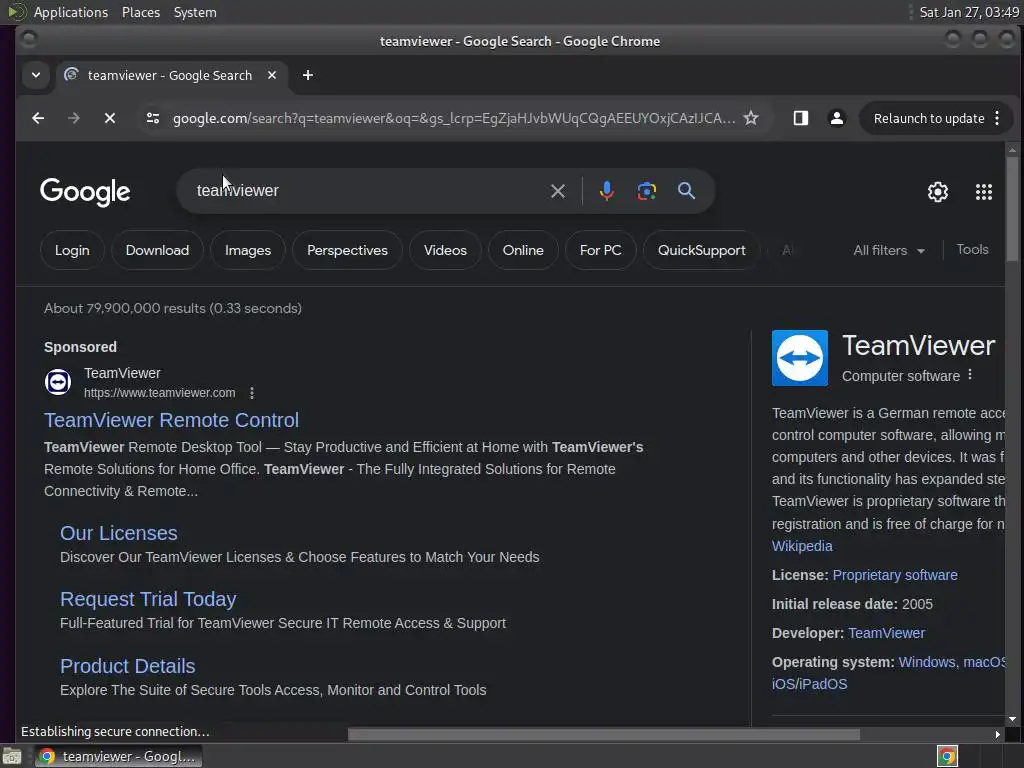
Task: Click the About 79,900,000 results text
Action: [173, 308]
